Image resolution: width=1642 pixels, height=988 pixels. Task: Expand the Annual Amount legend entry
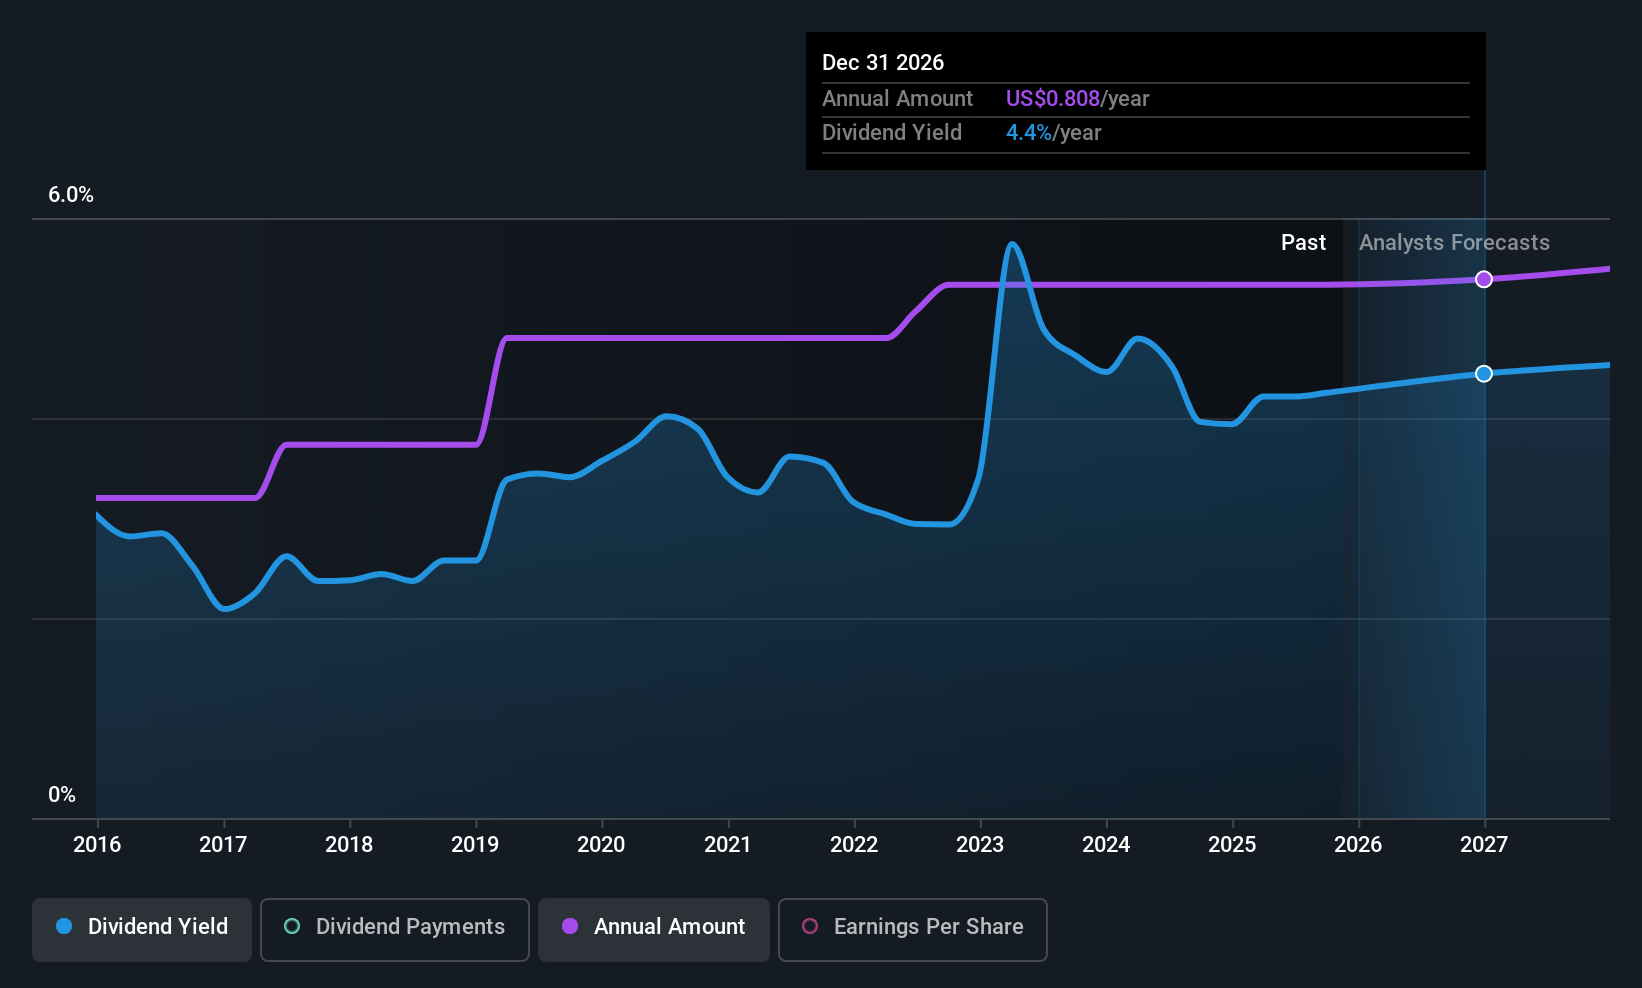pos(653,928)
